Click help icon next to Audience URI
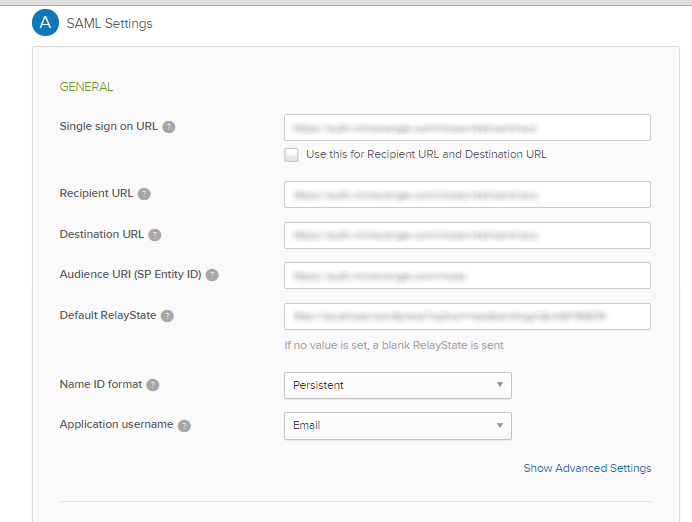The width and height of the screenshot is (692, 522). [x=212, y=275]
